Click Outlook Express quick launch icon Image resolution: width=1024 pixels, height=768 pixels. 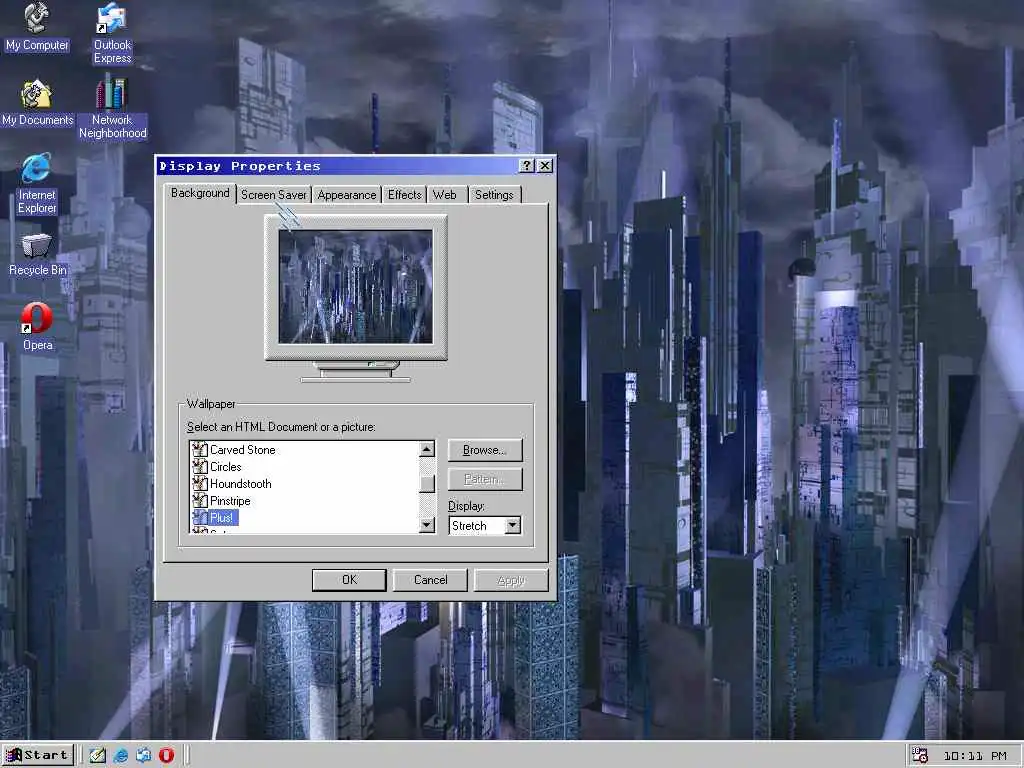pyautogui.click(x=143, y=756)
